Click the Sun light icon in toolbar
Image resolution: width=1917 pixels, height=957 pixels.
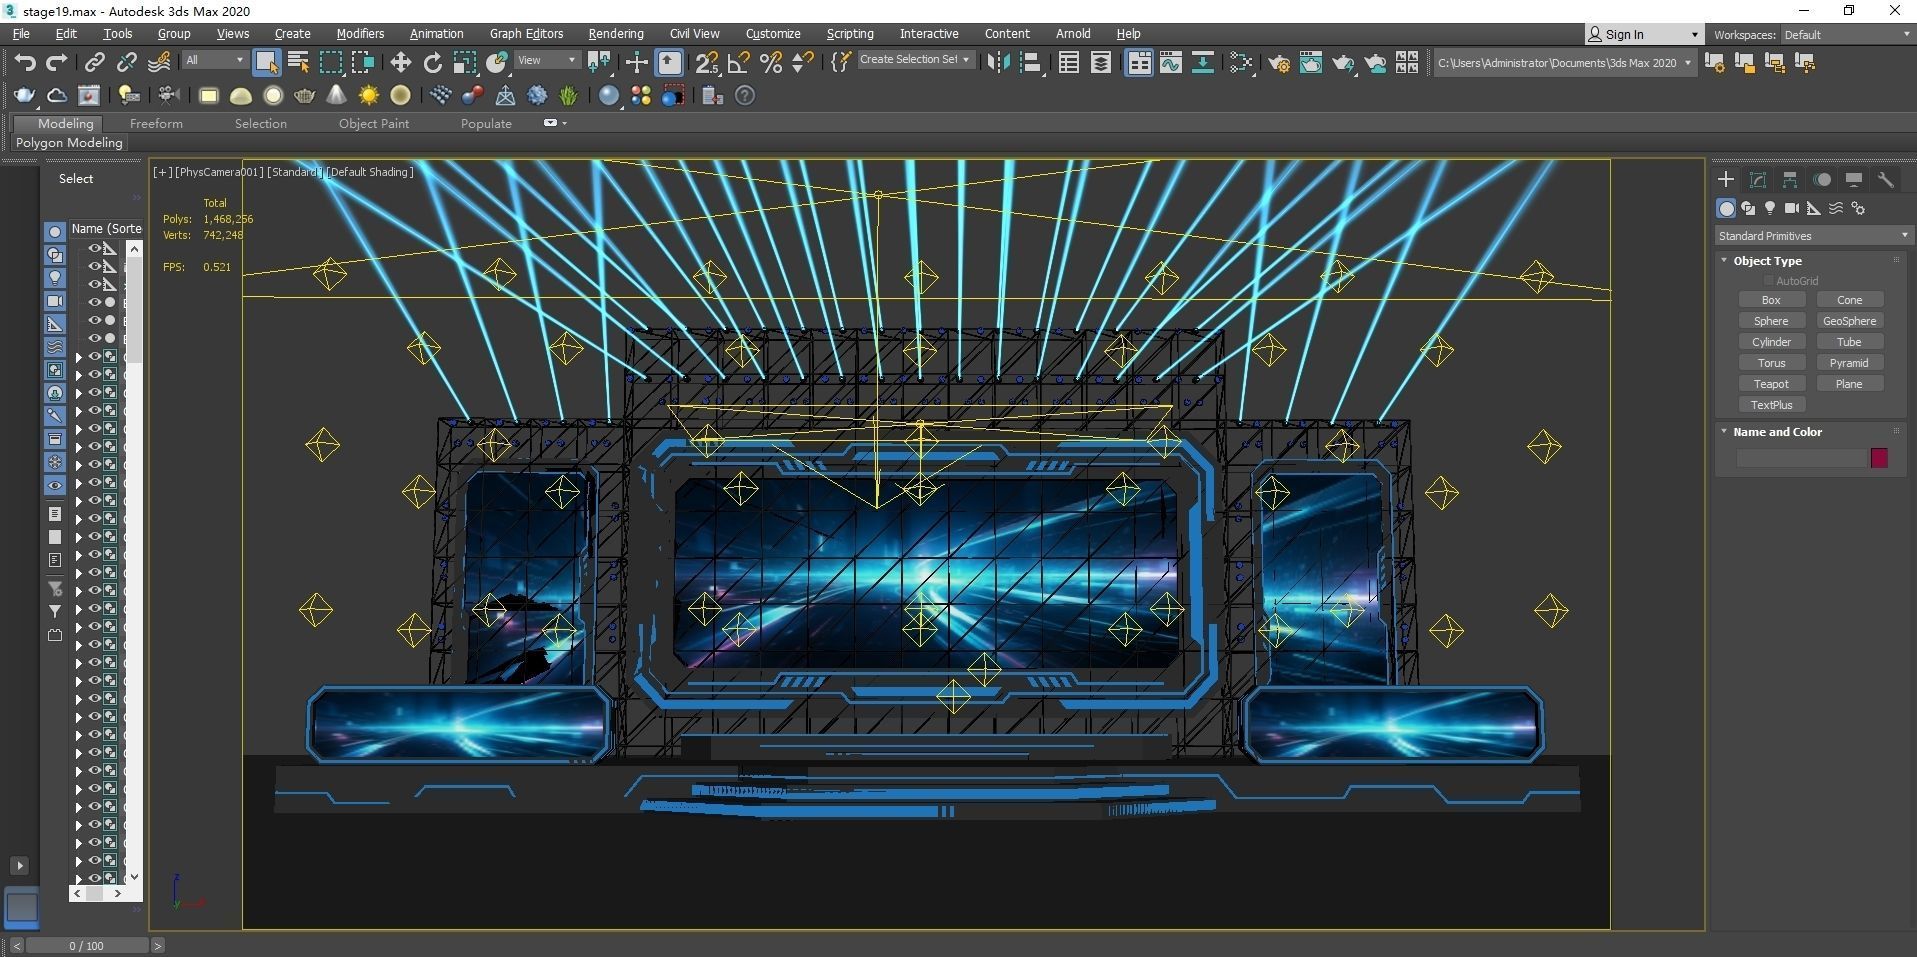click(x=369, y=95)
